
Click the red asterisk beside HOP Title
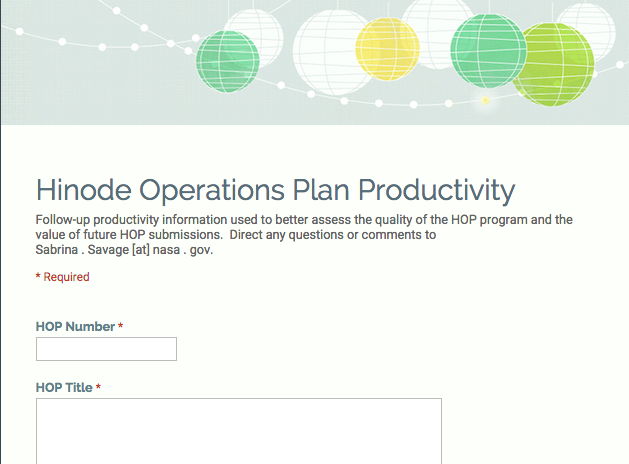pyautogui.click(x=98, y=388)
